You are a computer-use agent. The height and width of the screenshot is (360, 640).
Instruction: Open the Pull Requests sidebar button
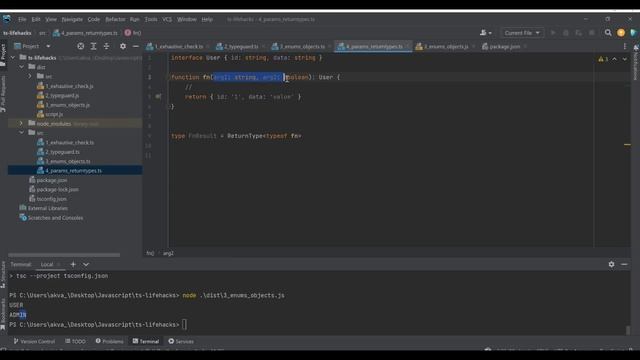(3, 94)
